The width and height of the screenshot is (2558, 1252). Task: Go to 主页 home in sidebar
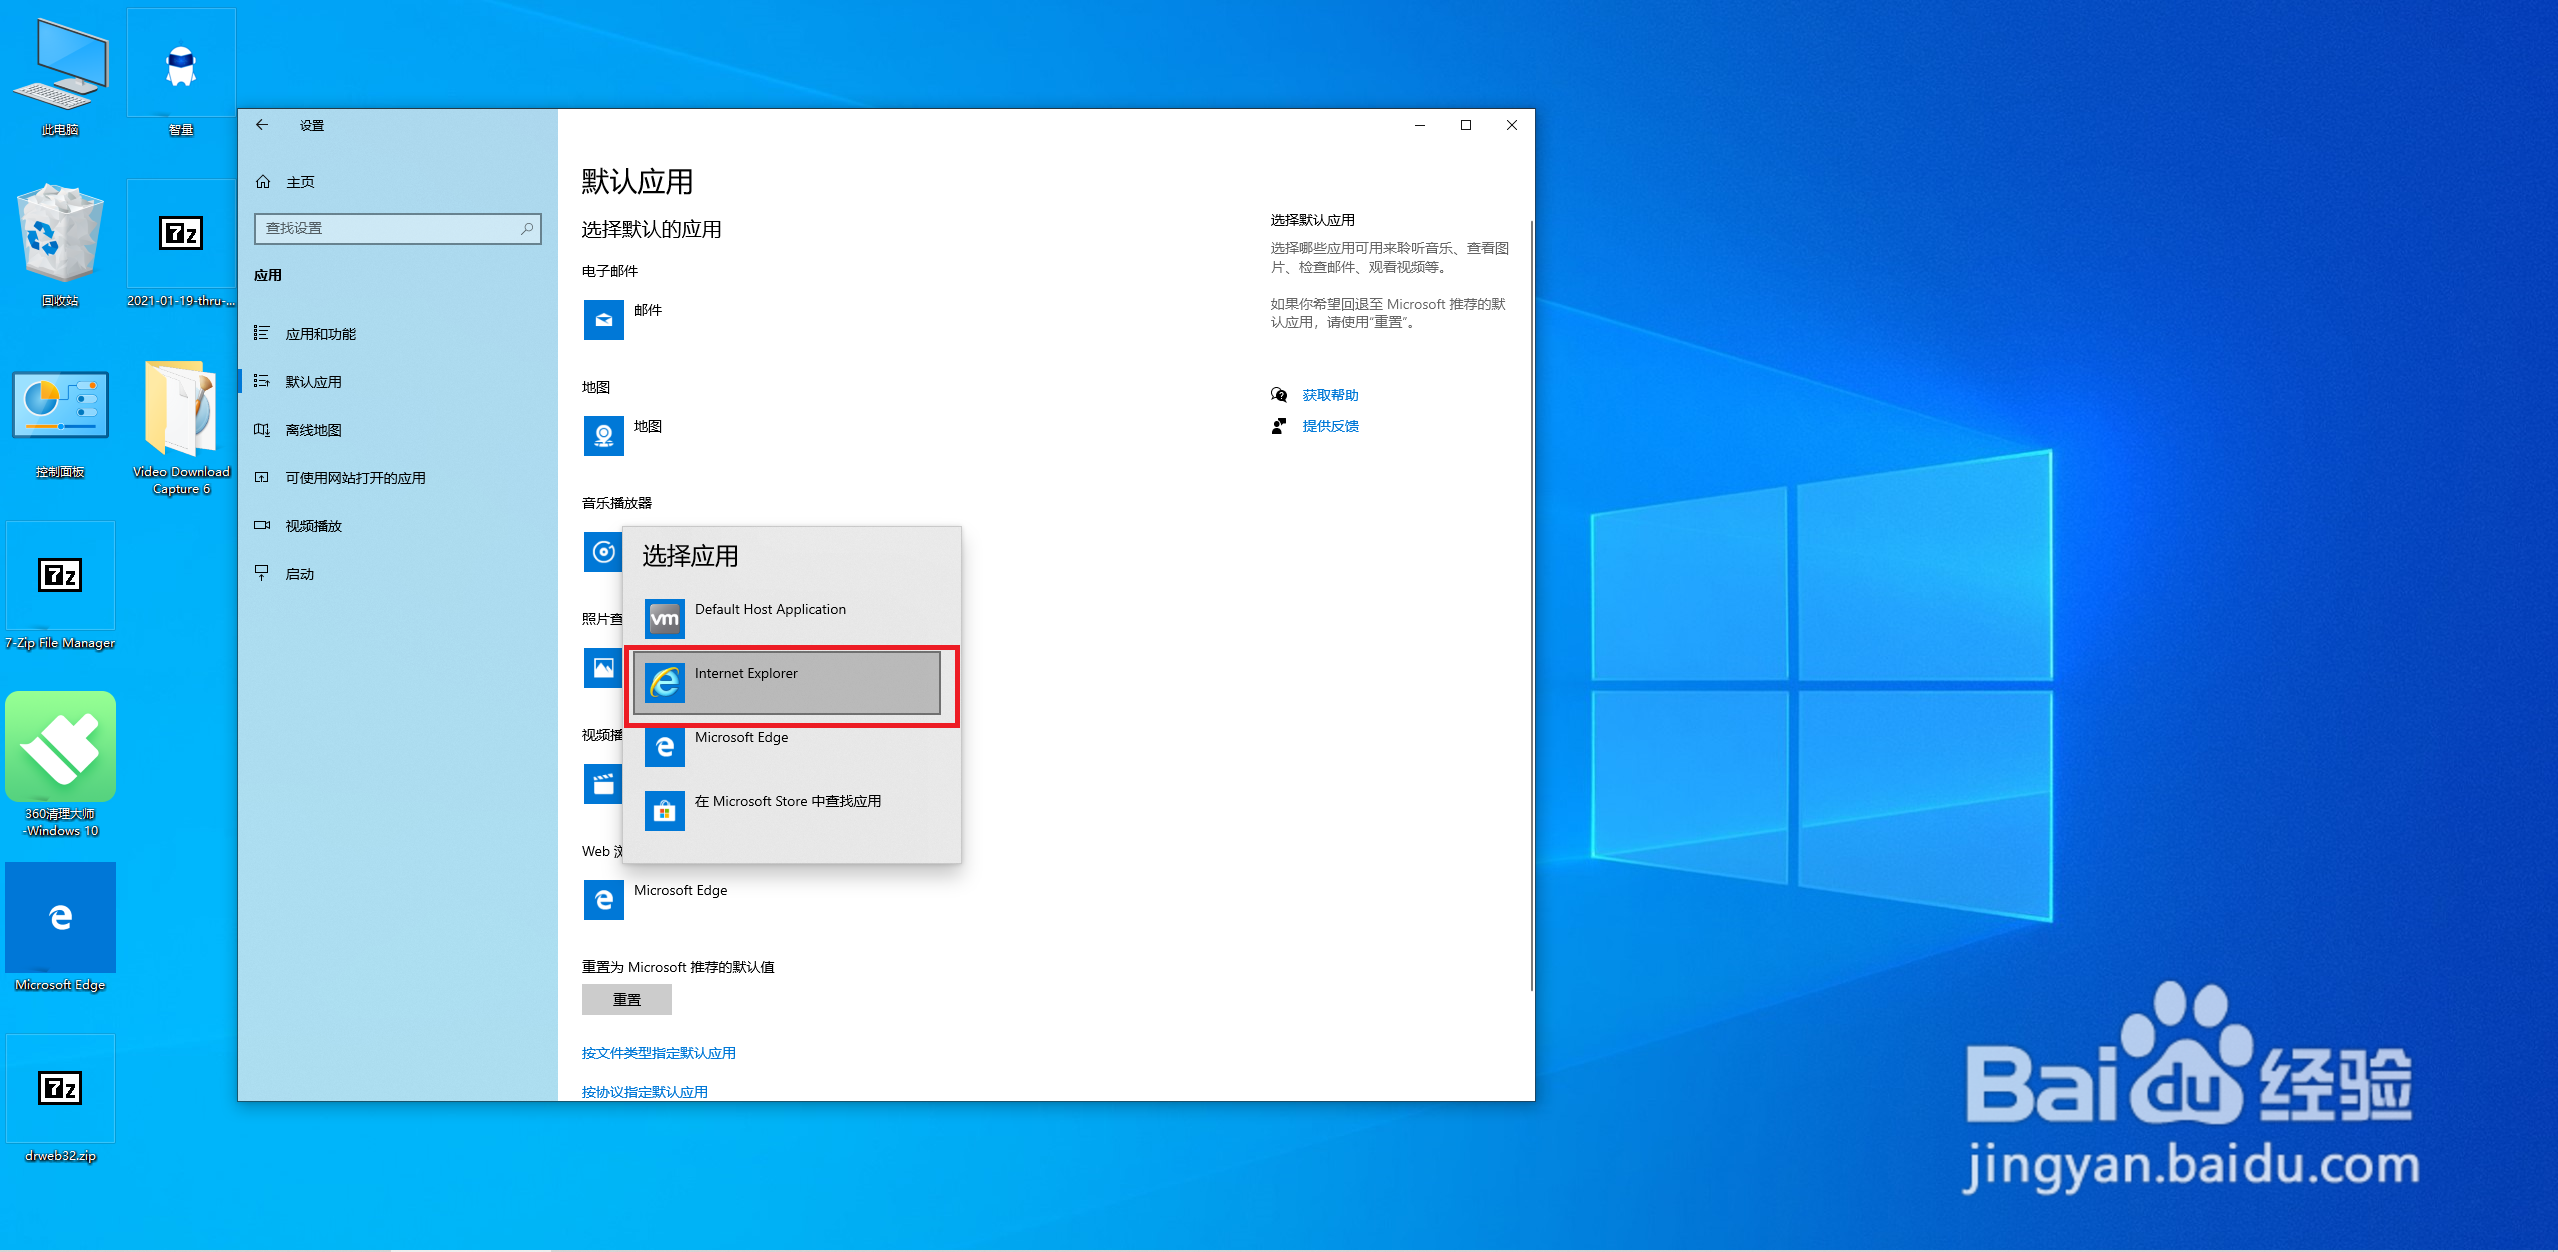click(300, 182)
